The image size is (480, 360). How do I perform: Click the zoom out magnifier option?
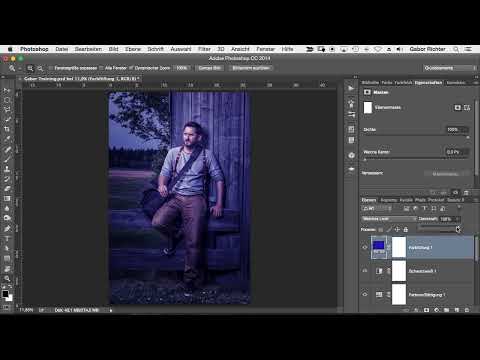click(40, 68)
